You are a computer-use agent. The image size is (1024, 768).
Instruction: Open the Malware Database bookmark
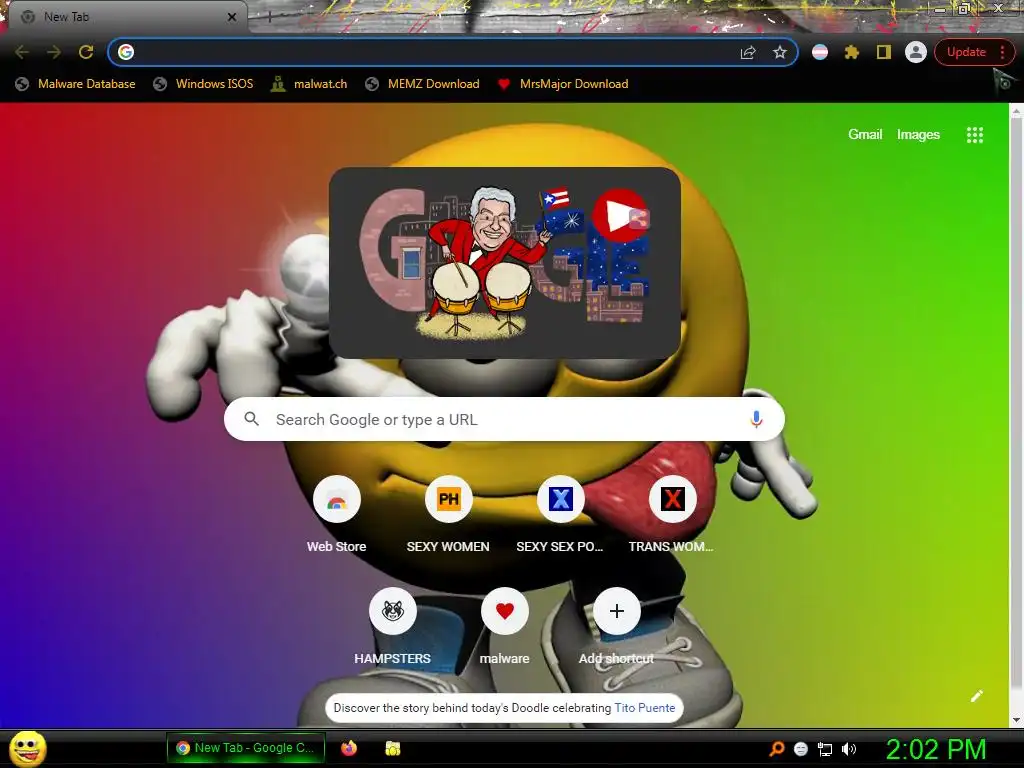(x=76, y=84)
